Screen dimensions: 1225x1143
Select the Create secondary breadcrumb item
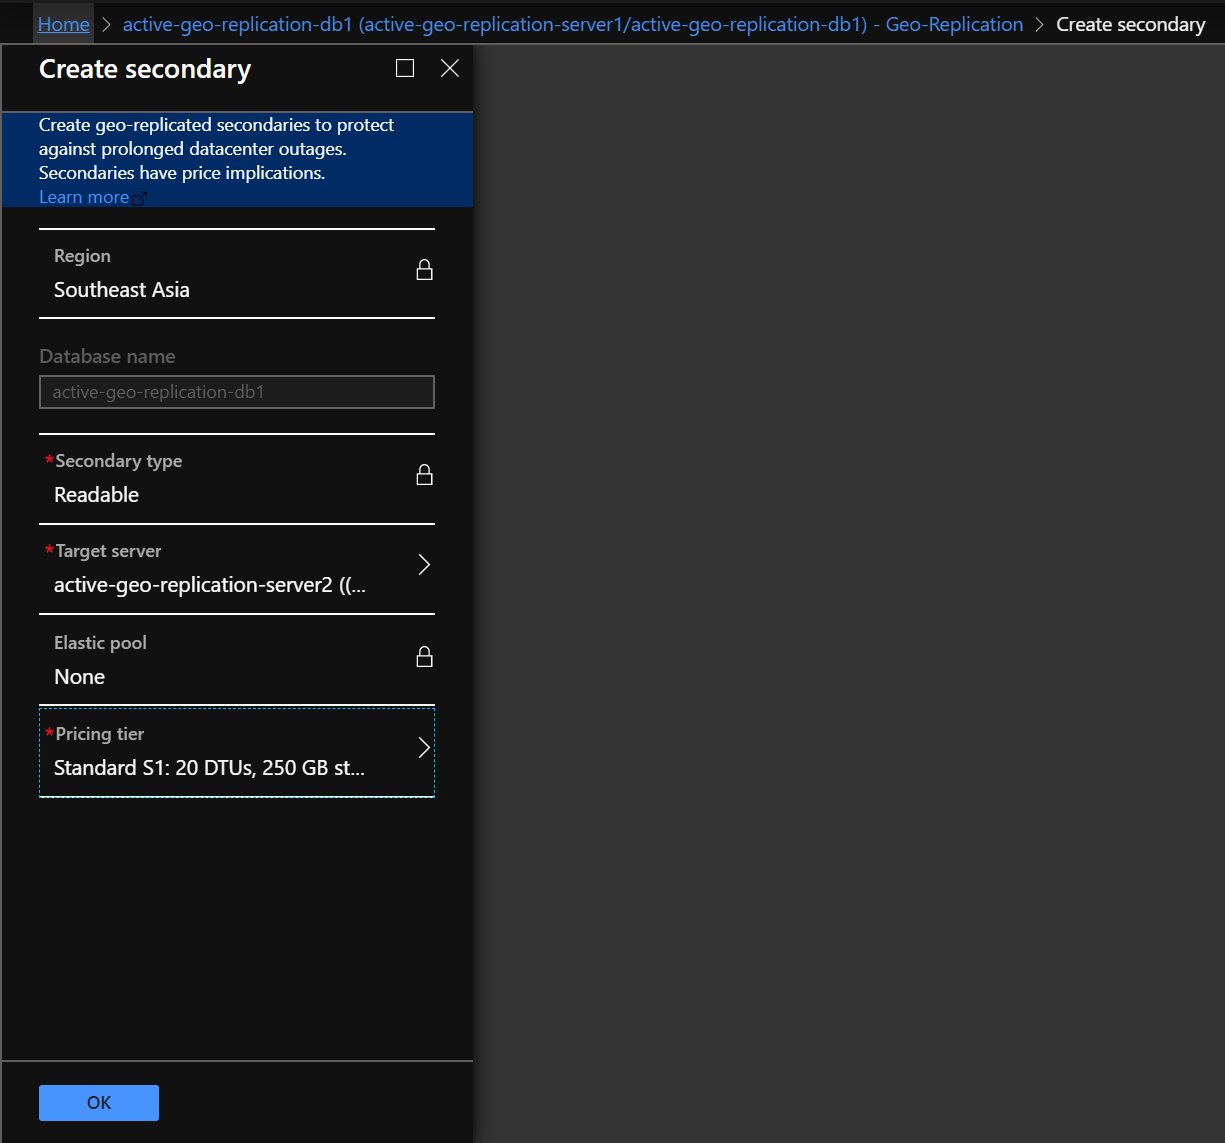tap(1130, 23)
